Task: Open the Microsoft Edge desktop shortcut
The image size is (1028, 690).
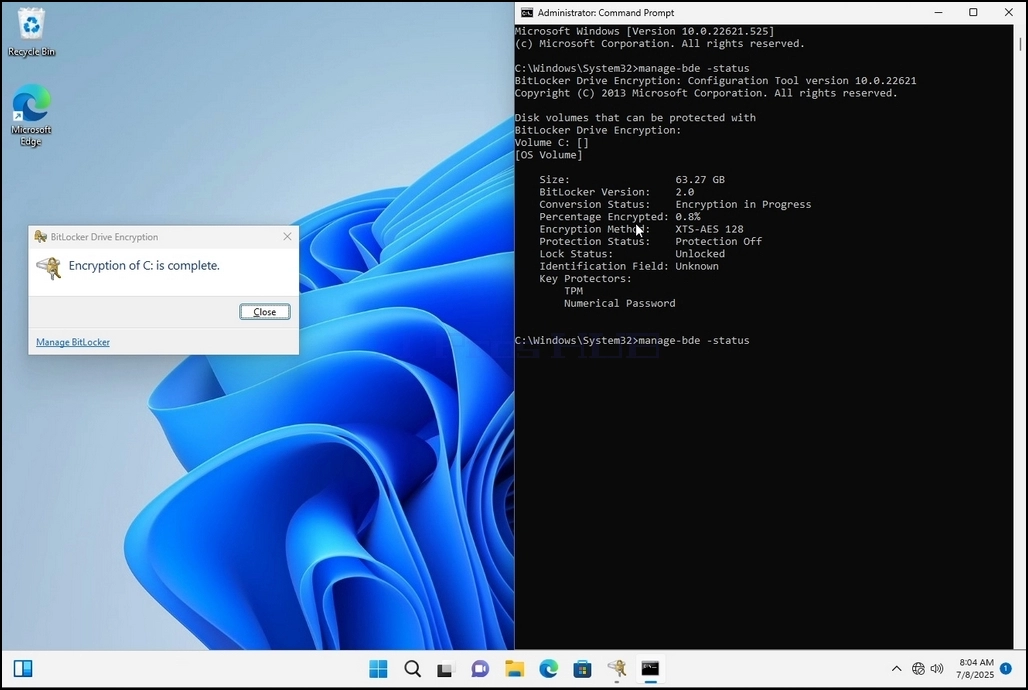Action: [x=31, y=115]
